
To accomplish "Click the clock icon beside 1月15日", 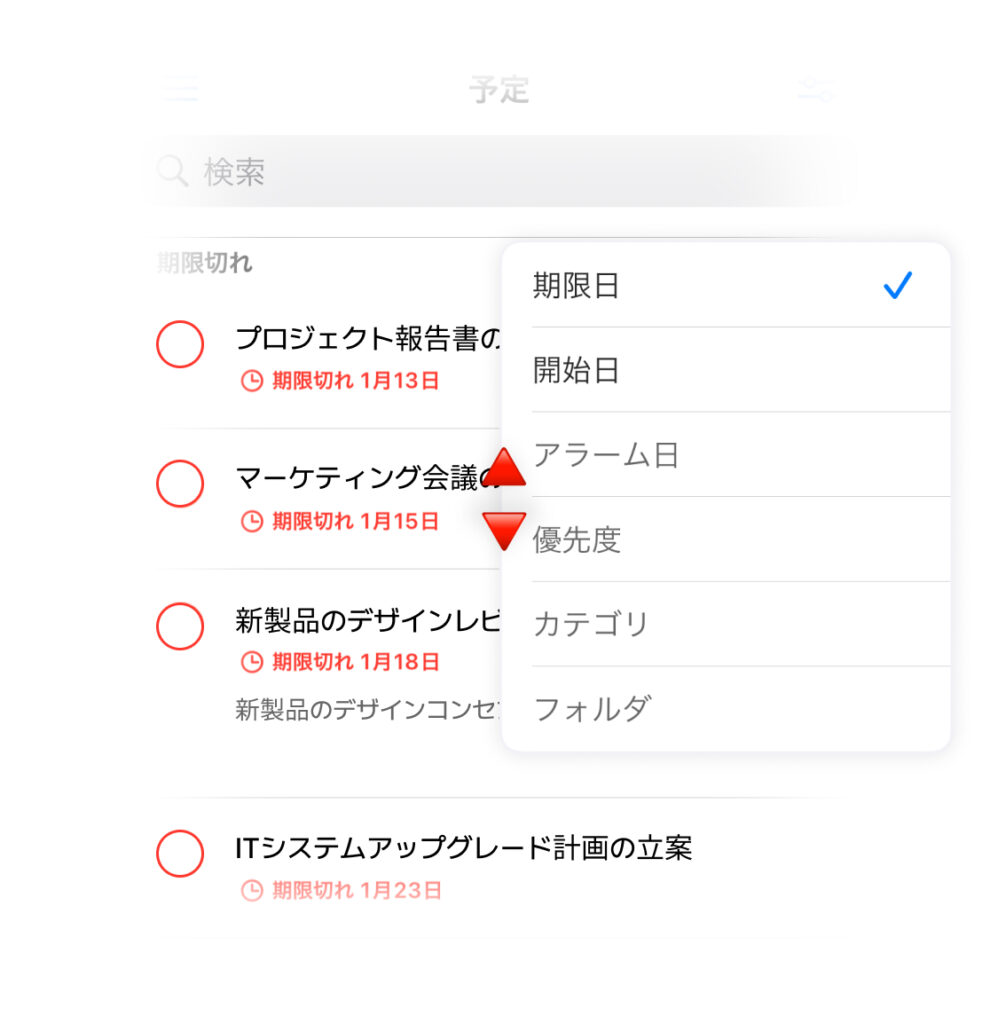I will [x=251, y=521].
